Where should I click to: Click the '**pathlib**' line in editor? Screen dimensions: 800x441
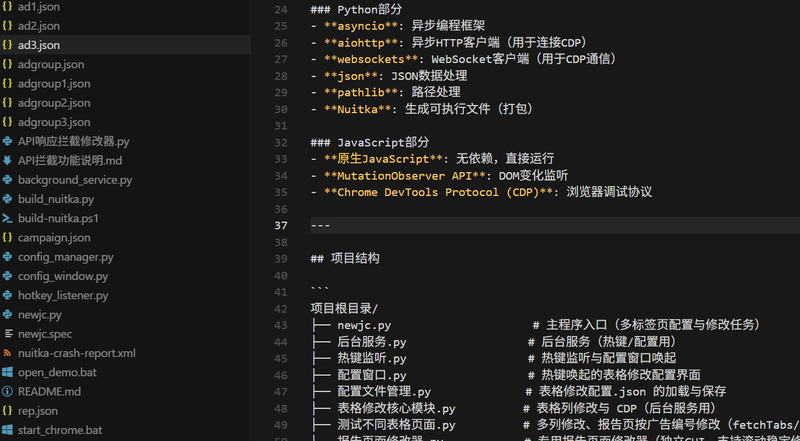pyautogui.click(x=385, y=92)
